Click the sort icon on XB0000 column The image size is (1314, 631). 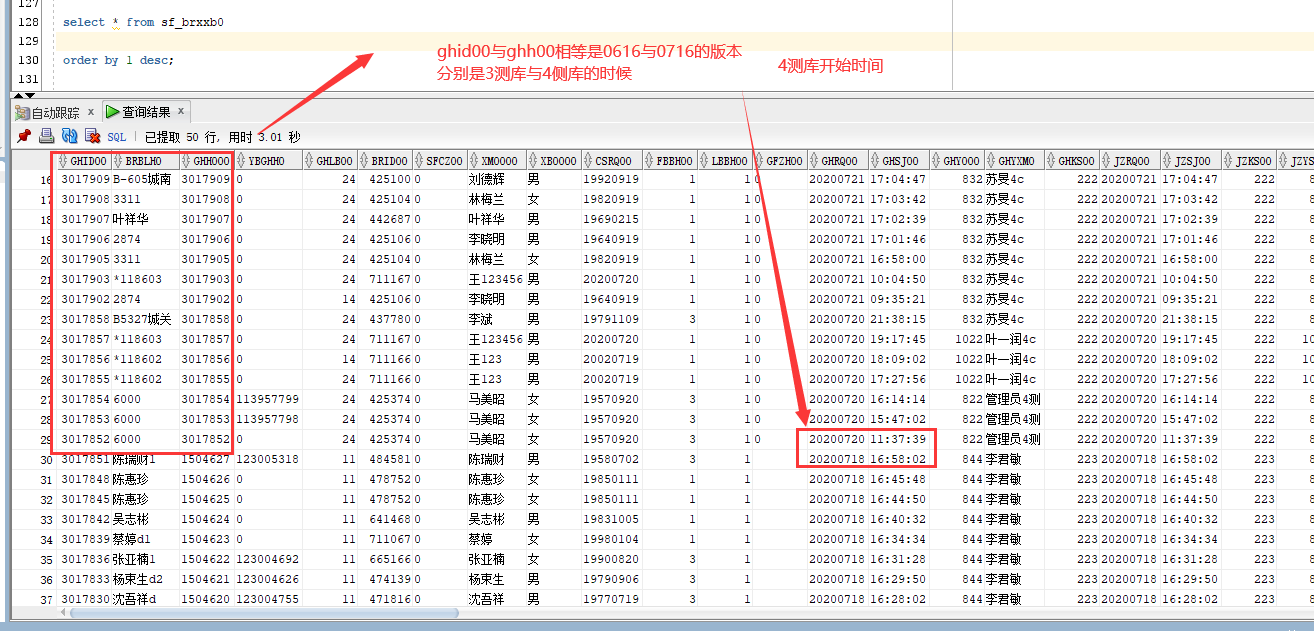tap(533, 160)
